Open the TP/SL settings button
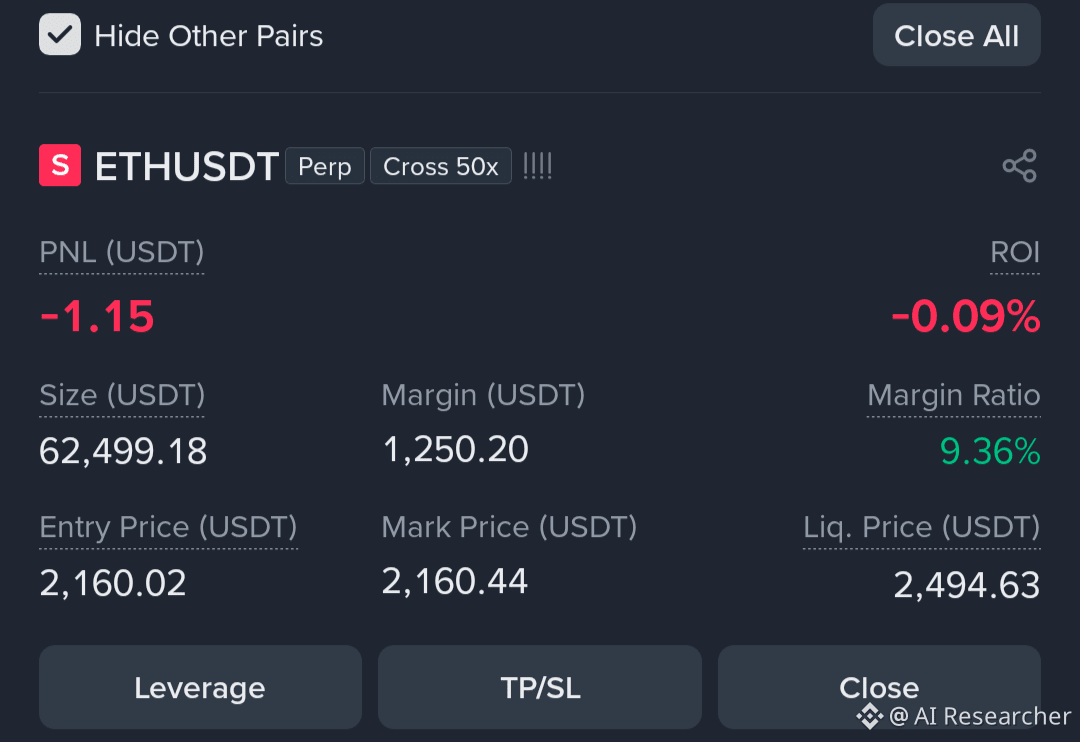Screen dimensions: 1080x742 (540, 687)
